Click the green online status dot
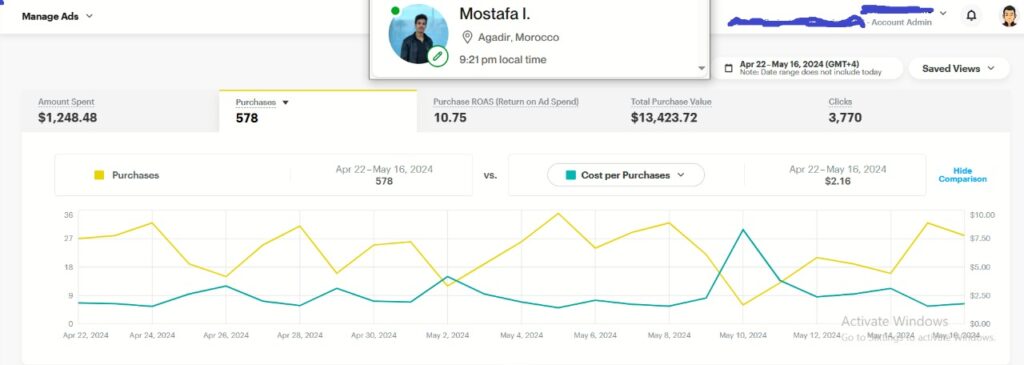This screenshot has height=365, width=1024. pos(395,10)
